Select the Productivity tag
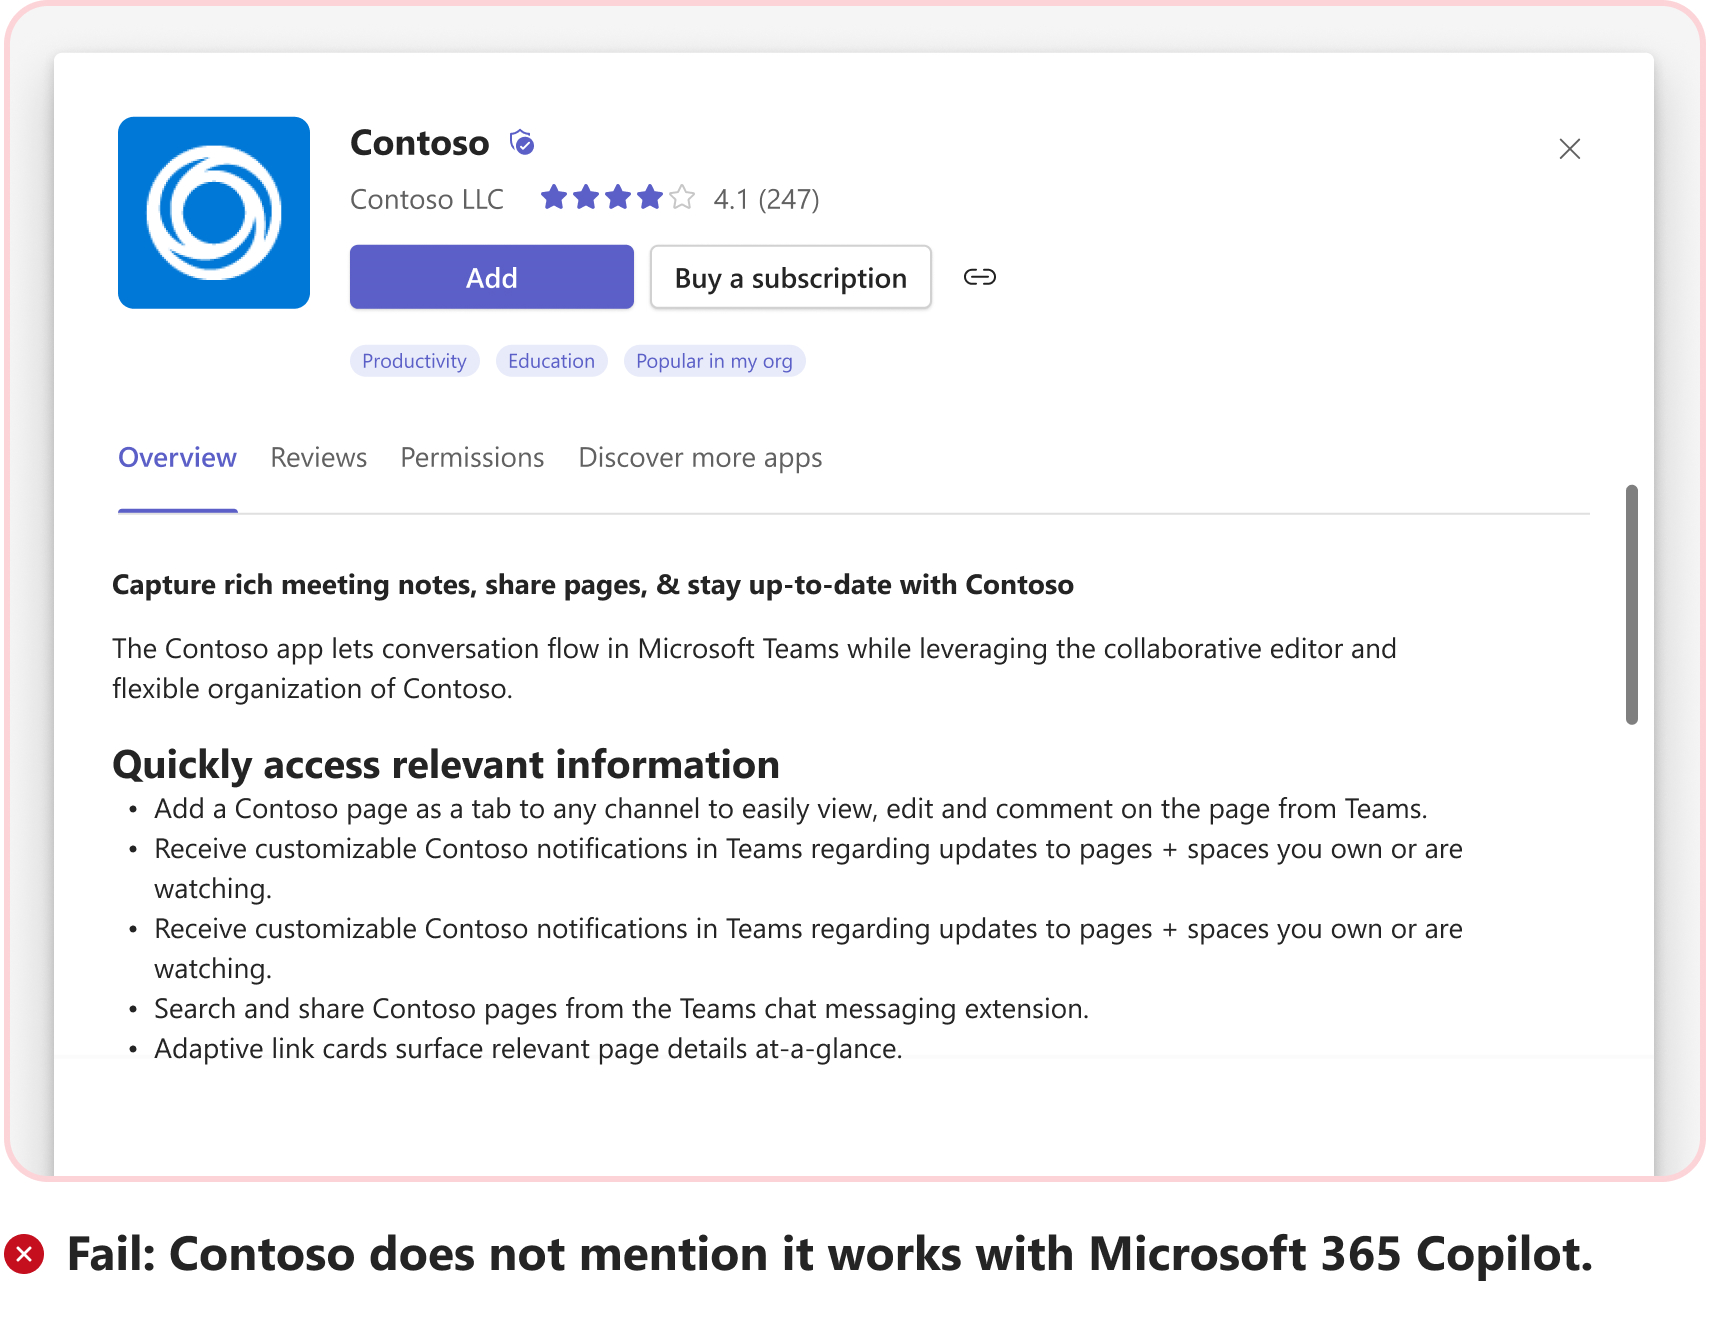The image size is (1710, 1342). [x=414, y=360]
